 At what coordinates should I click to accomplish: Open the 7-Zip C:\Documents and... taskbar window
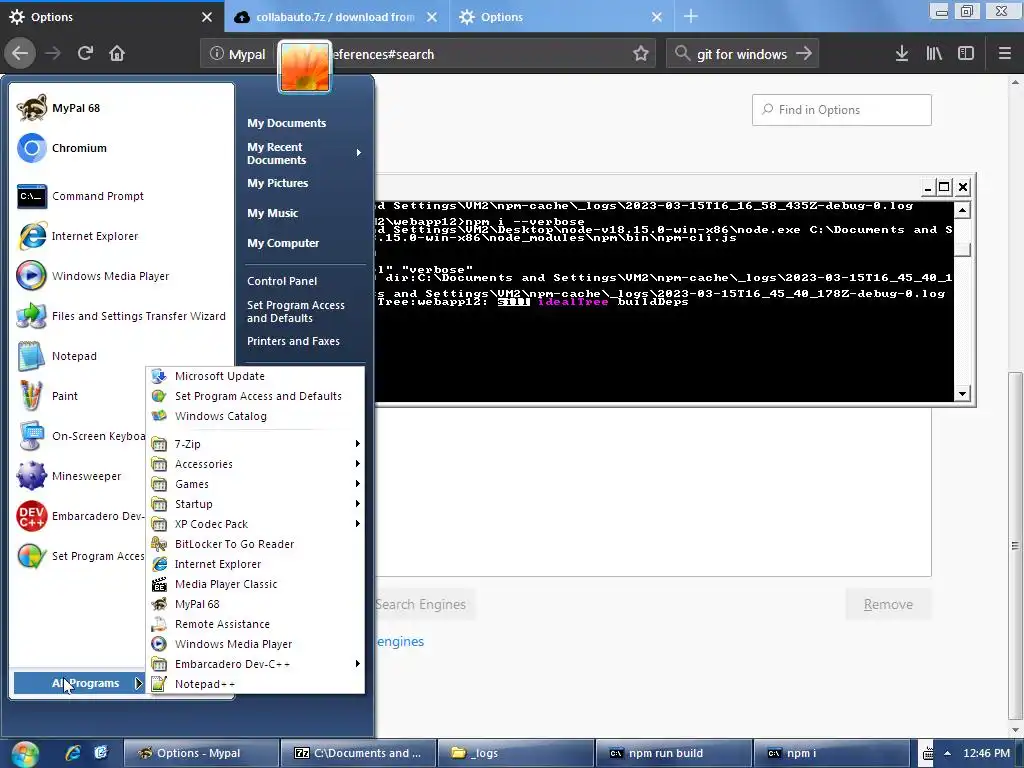click(359, 753)
